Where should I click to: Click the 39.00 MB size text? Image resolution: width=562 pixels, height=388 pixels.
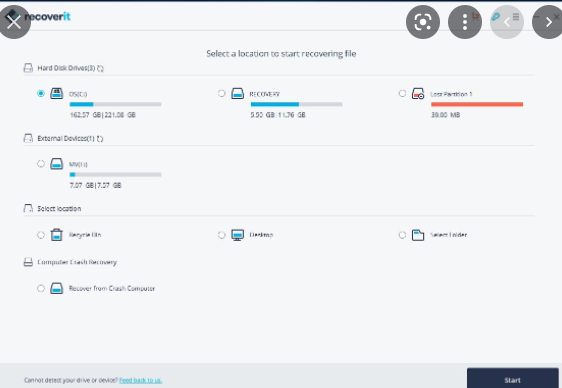coord(446,115)
